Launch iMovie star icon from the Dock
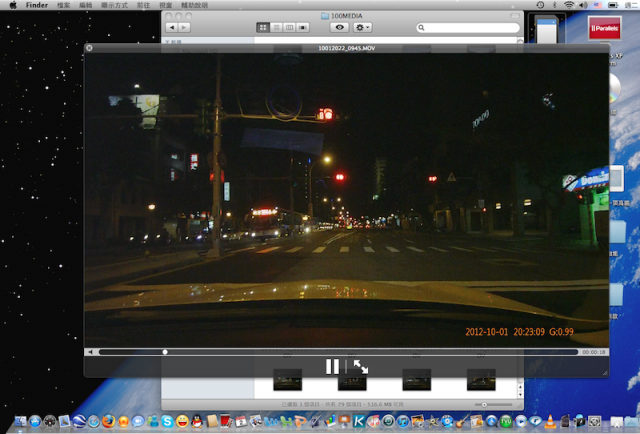 (x=432, y=421)
